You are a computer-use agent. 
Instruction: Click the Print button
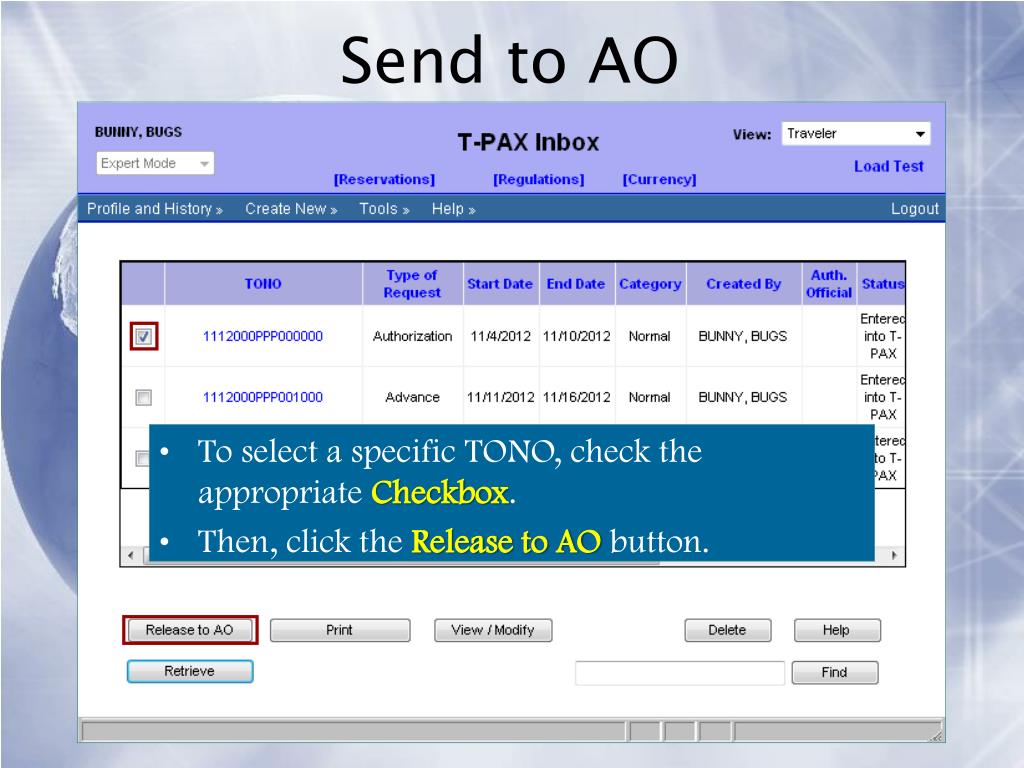tap(340, 630)
